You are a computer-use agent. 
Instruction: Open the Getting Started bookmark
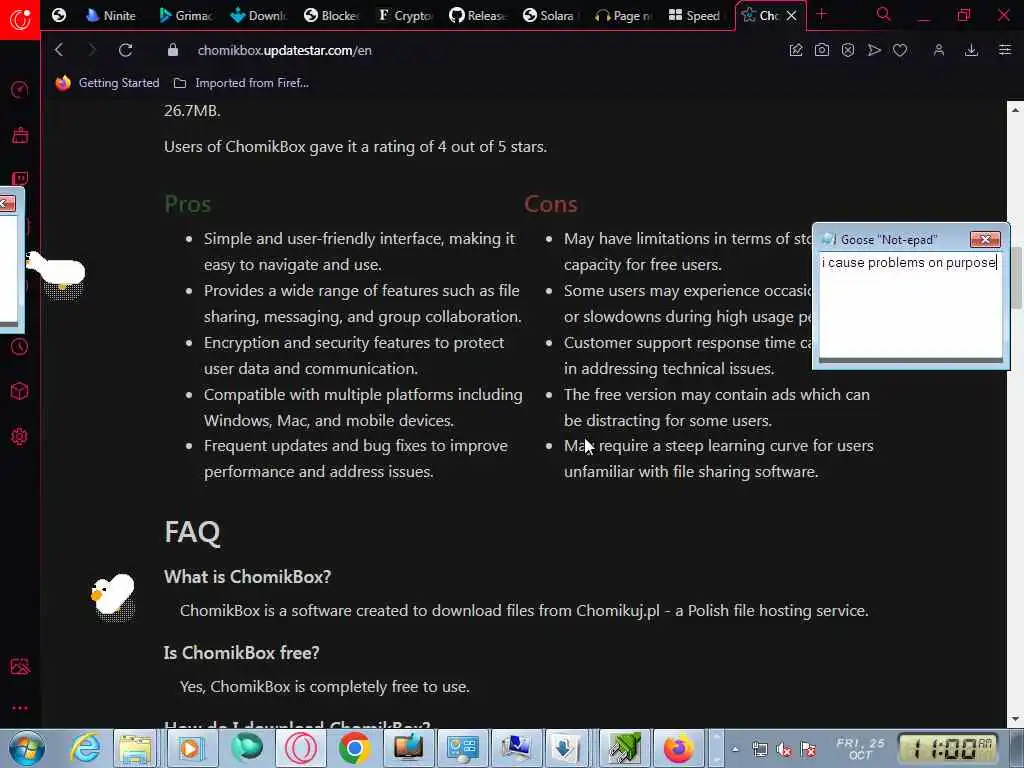coord(108,83)
